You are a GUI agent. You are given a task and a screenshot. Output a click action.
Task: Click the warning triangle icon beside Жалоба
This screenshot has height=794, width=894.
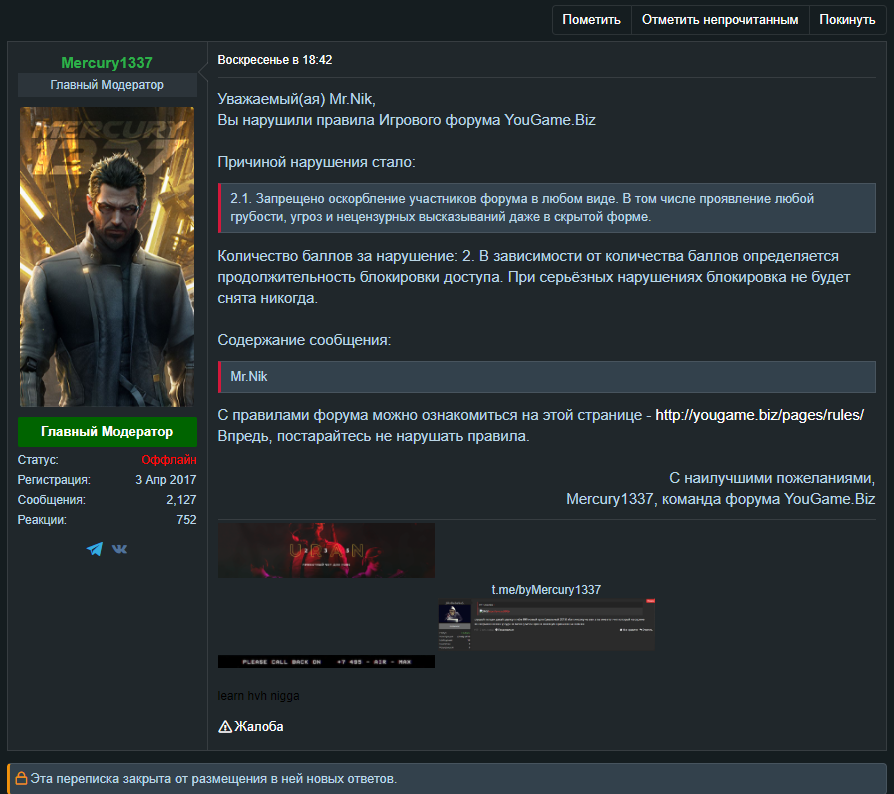pos(225,726)
